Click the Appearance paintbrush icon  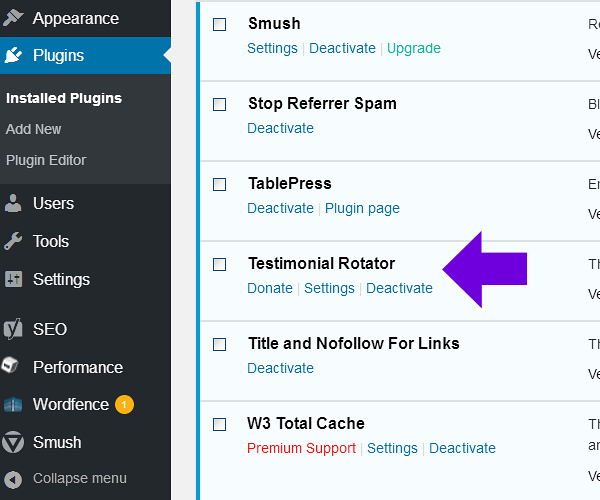click(14, 18)
